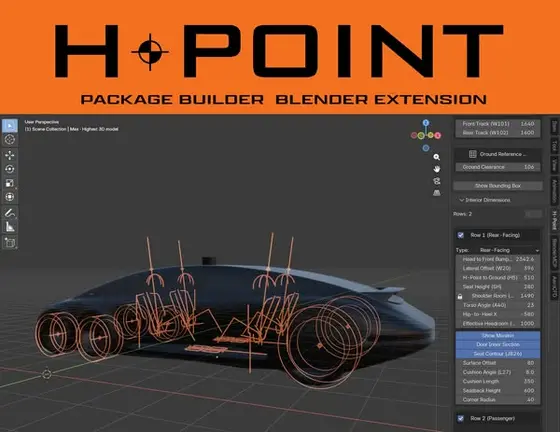Open the View sidebar tab
The image size is (560, 432).
click(554, 164)
